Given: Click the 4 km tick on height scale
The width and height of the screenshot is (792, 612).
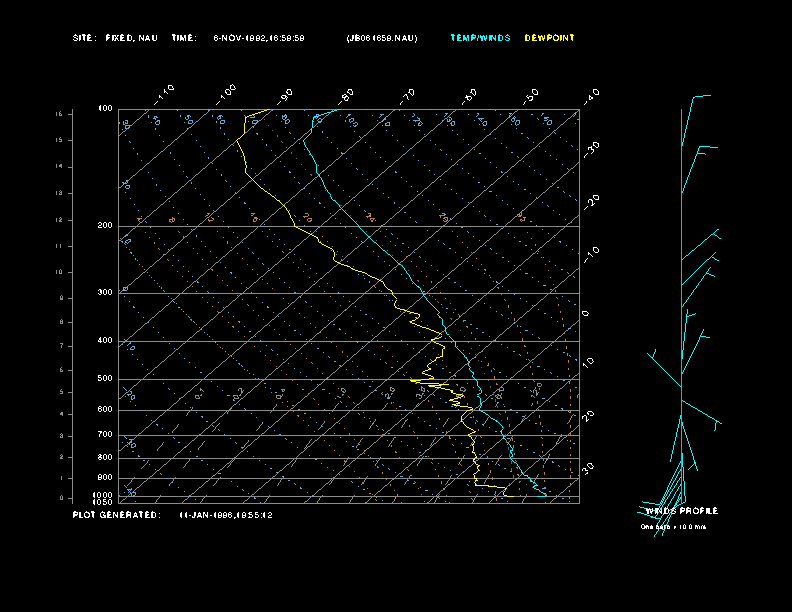Looking at the screenshot, I should tap(62, 414).
